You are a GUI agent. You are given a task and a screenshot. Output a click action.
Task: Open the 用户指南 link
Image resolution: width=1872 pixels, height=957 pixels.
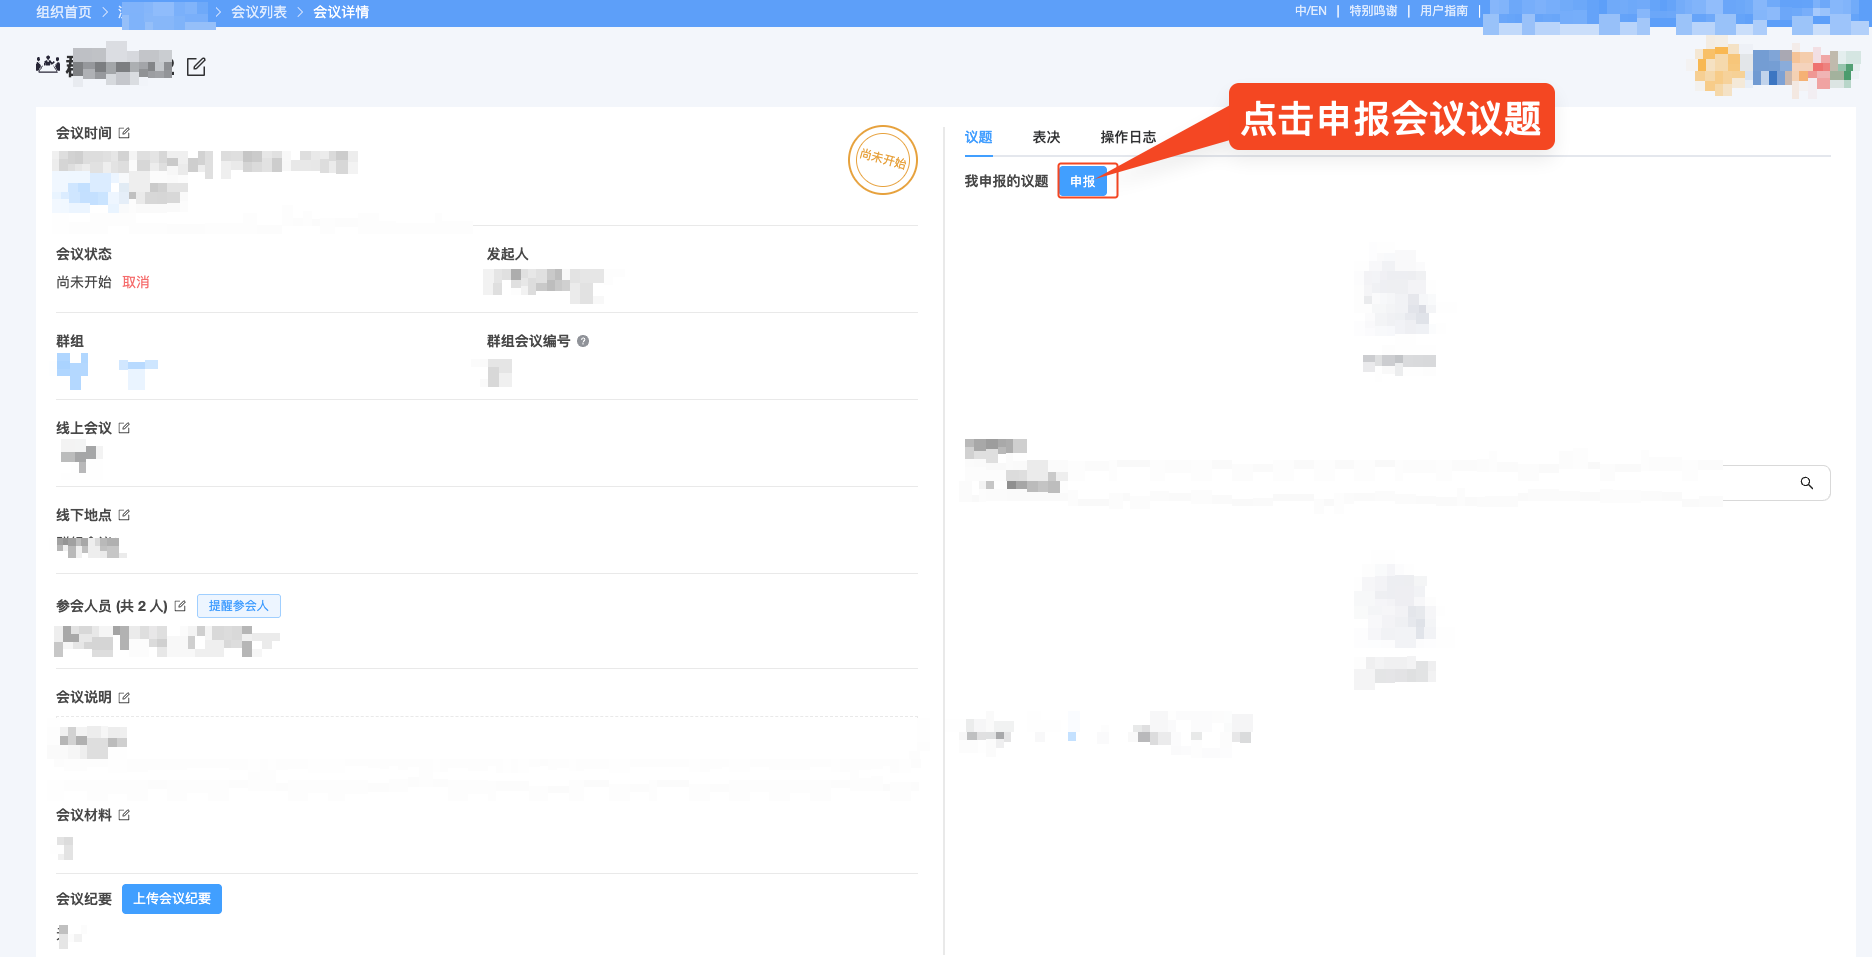tap(1443, 11)
